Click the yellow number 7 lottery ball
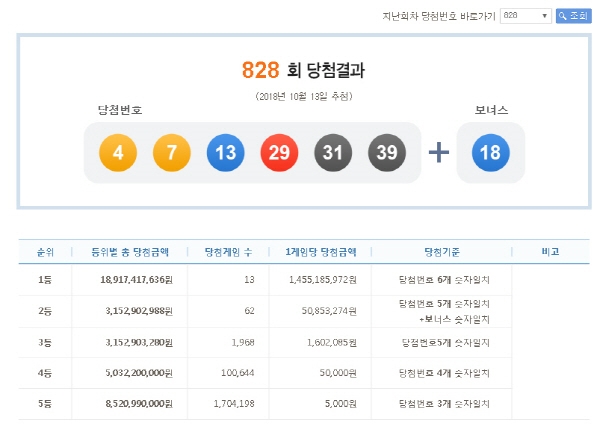The width and height of the screenshot is (600, 431). 172,152
